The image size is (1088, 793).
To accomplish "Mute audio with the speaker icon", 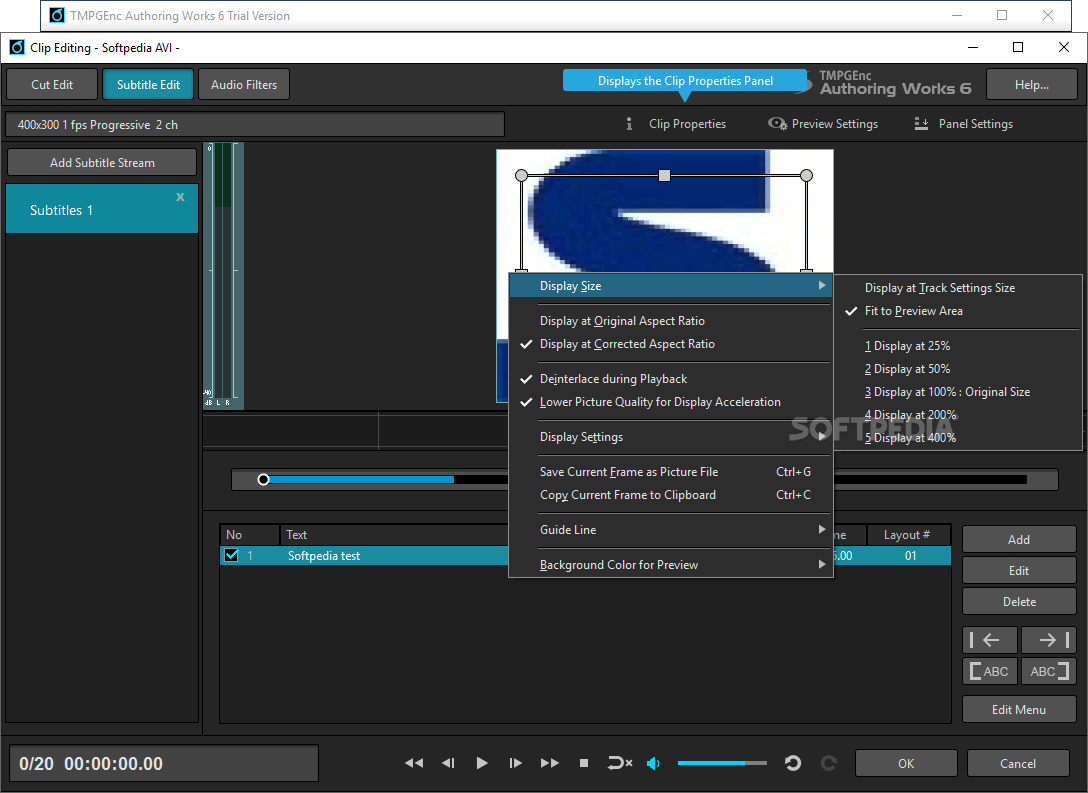I will coord(653,763).
